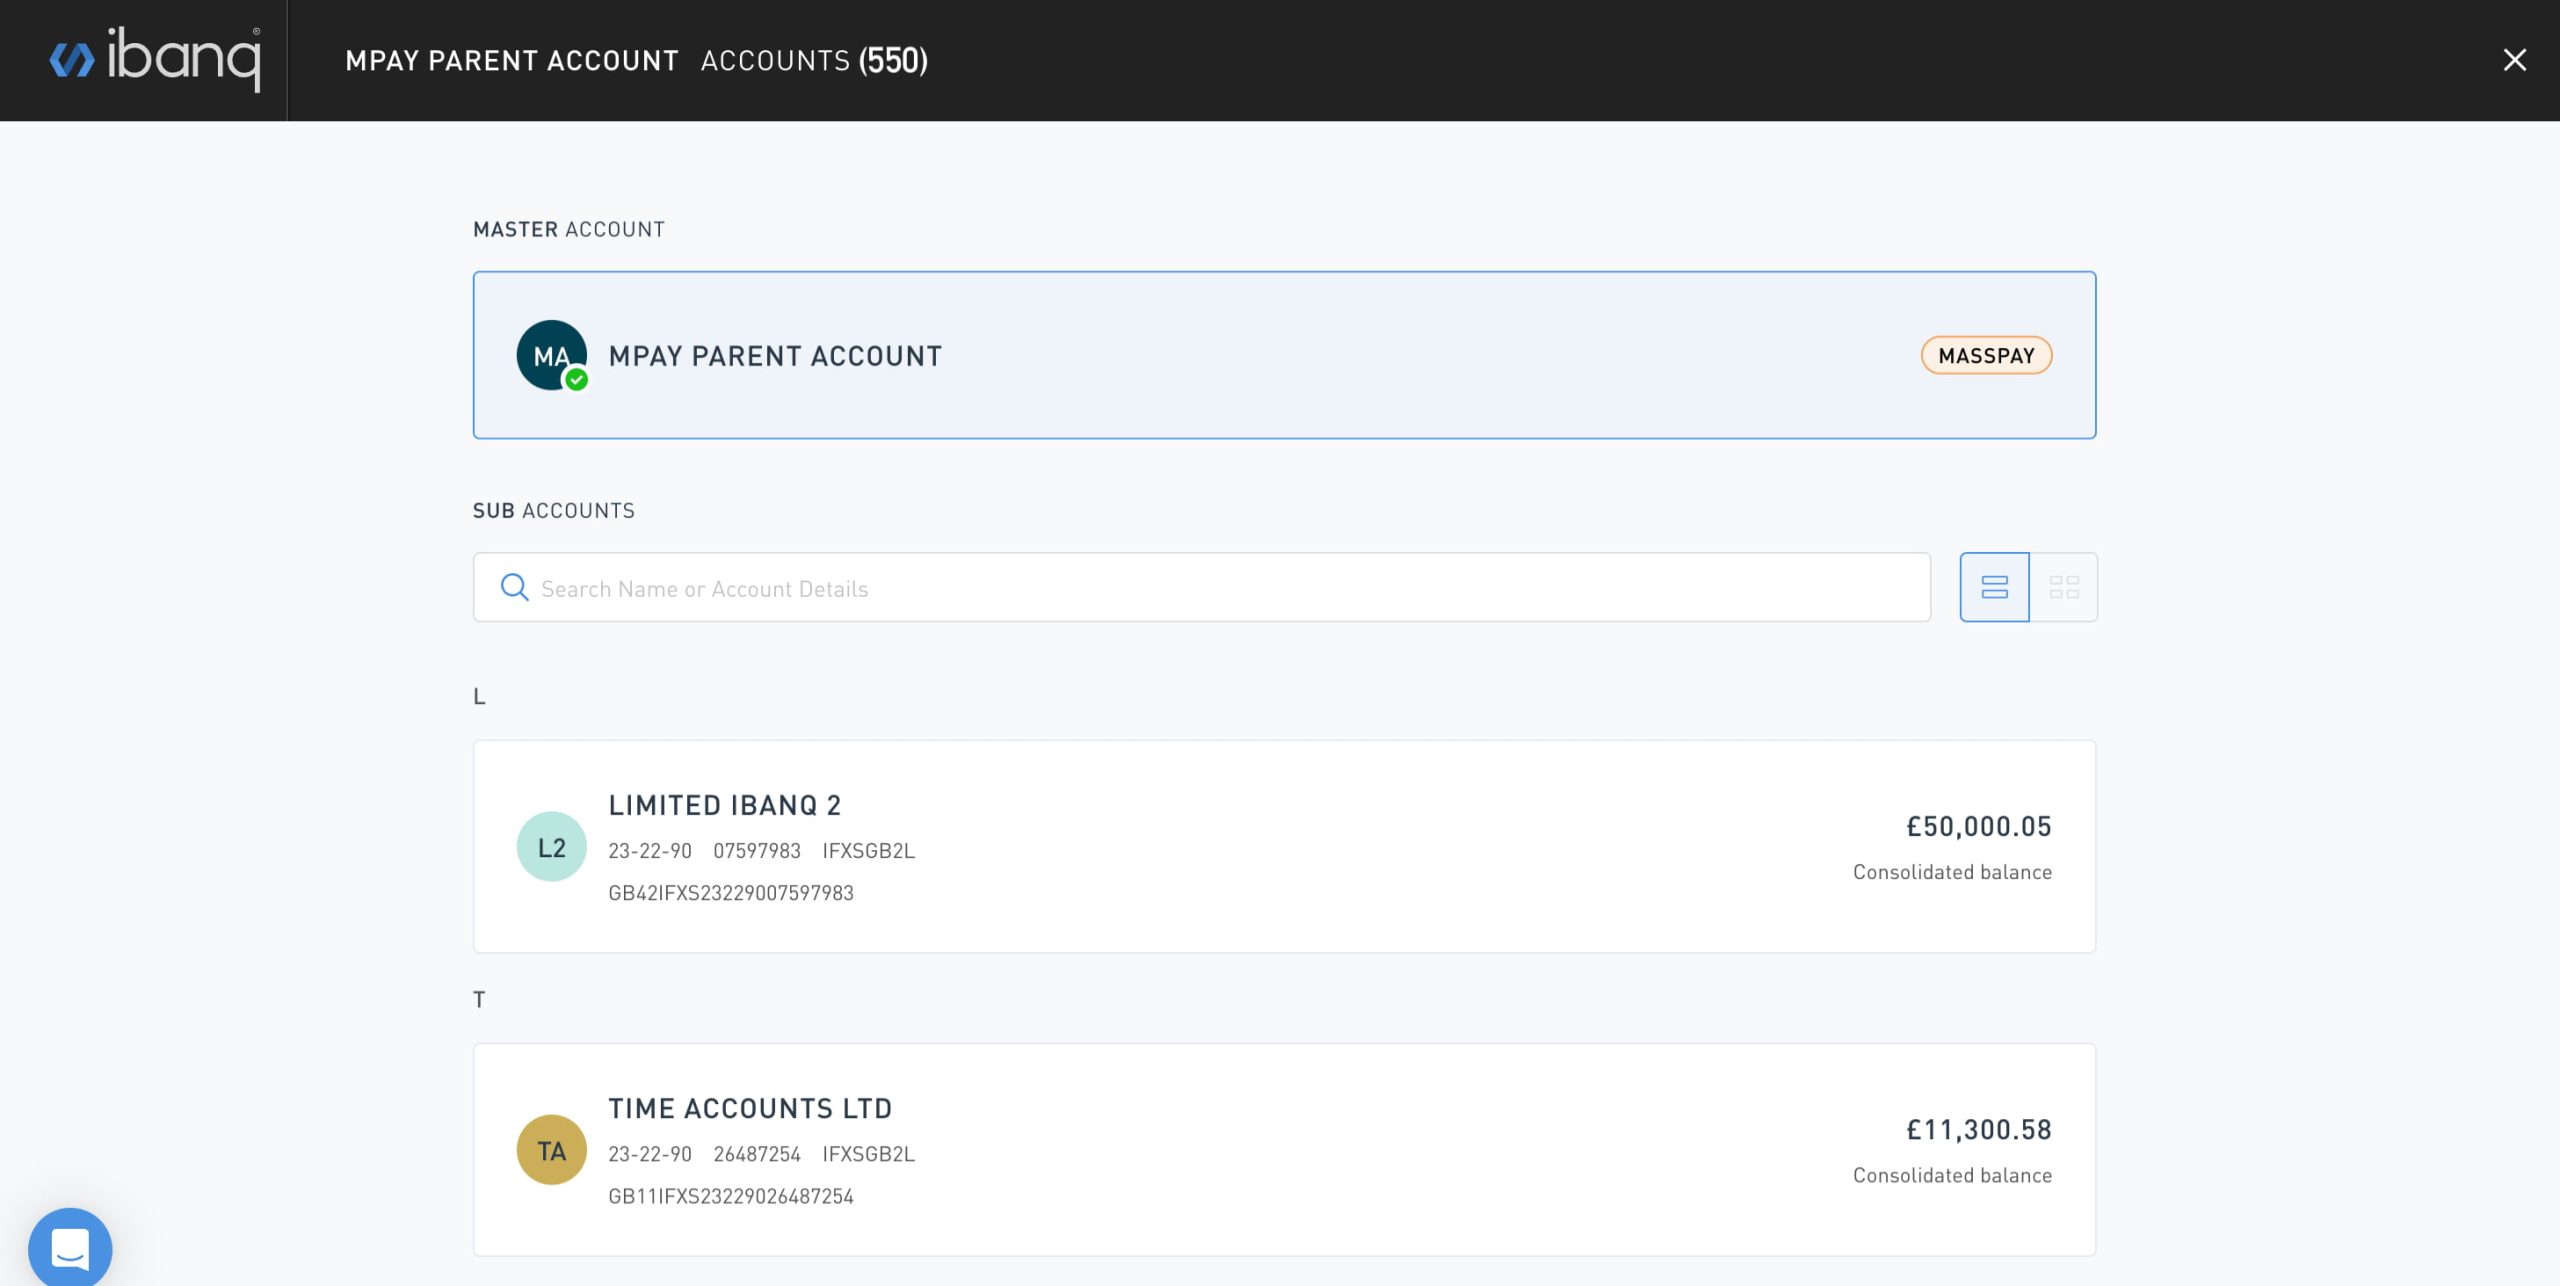
Task: Click the header title MPAY PARENT ACCOUNT
Action: point(512,60)
